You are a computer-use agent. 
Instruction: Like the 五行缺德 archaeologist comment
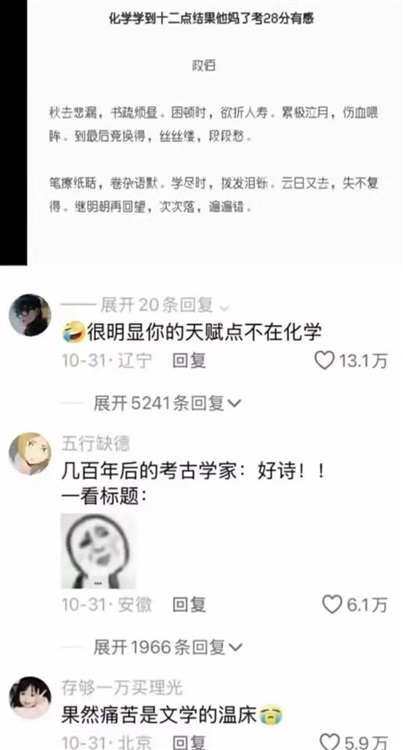coord(332,605)
